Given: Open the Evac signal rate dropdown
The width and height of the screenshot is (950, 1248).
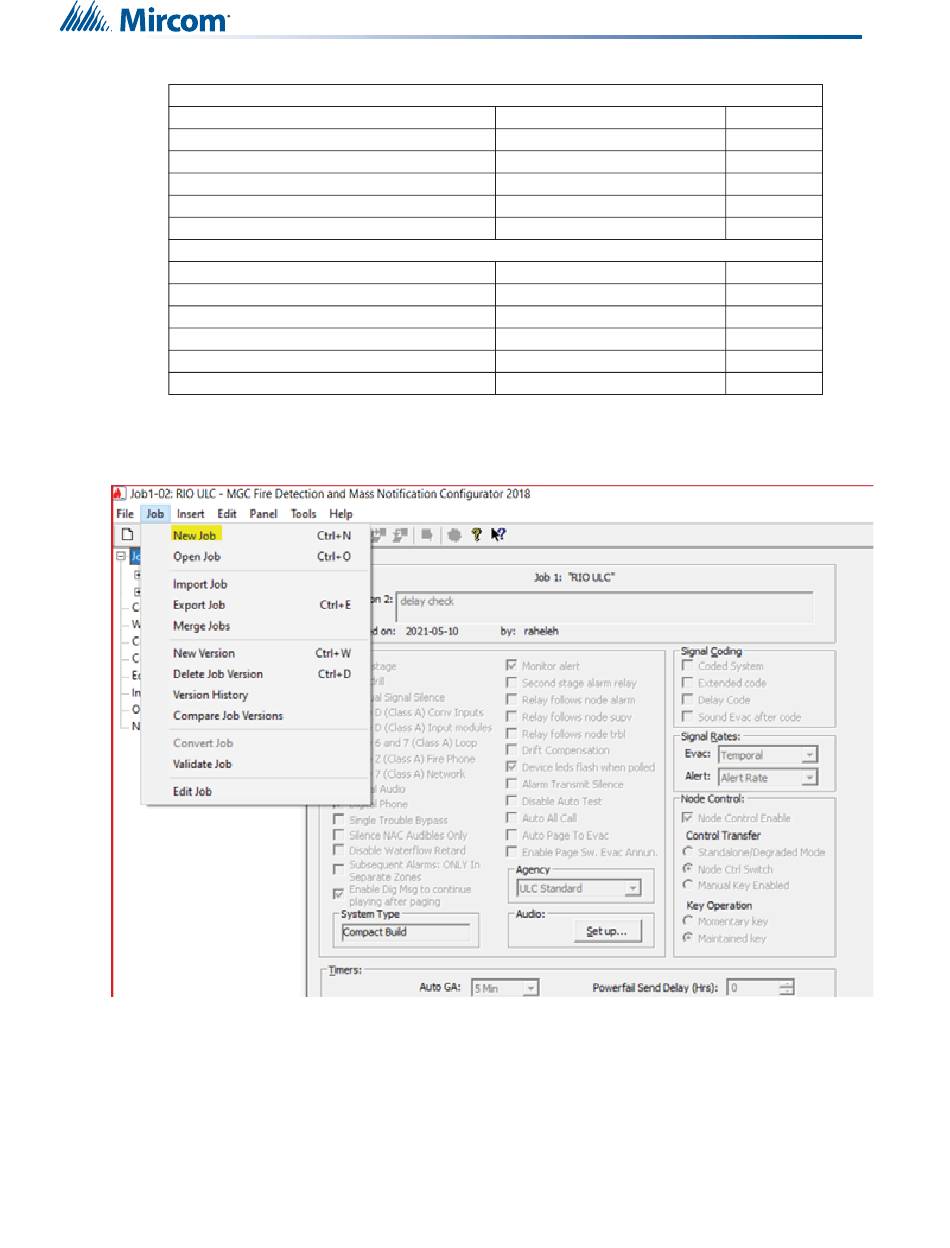Looking at the screenshot, I should click(x=768, y=755).
